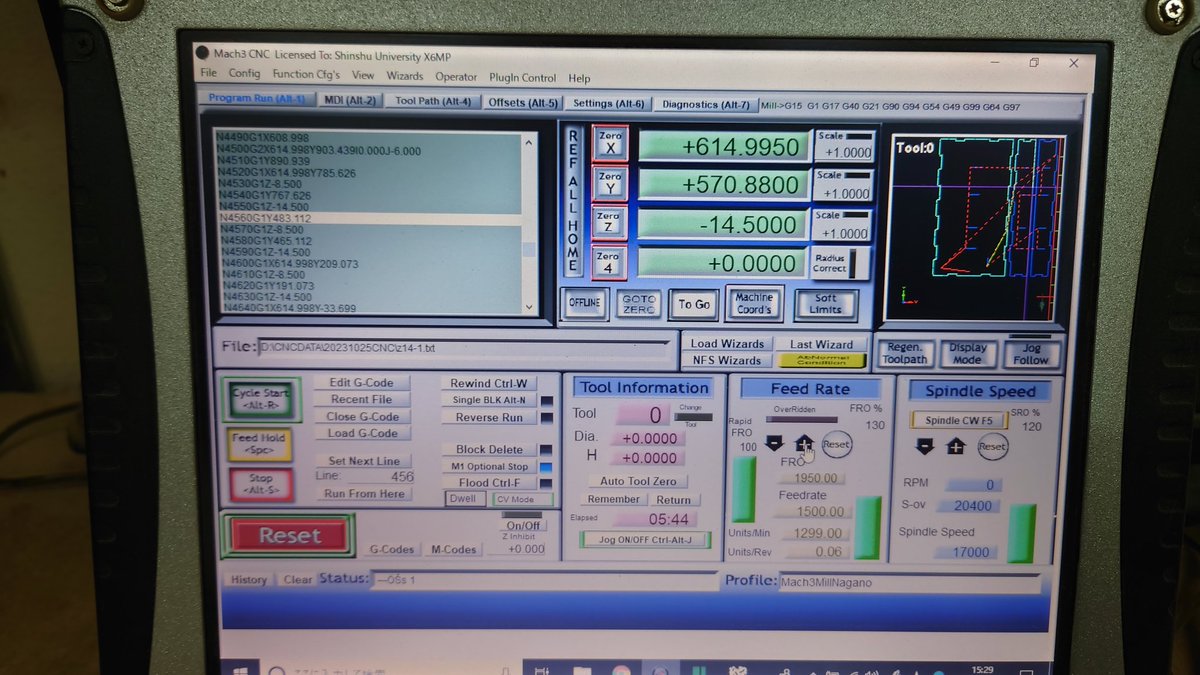Click Regen. Toolpath

pyautogui.click(x=905, y=353)
